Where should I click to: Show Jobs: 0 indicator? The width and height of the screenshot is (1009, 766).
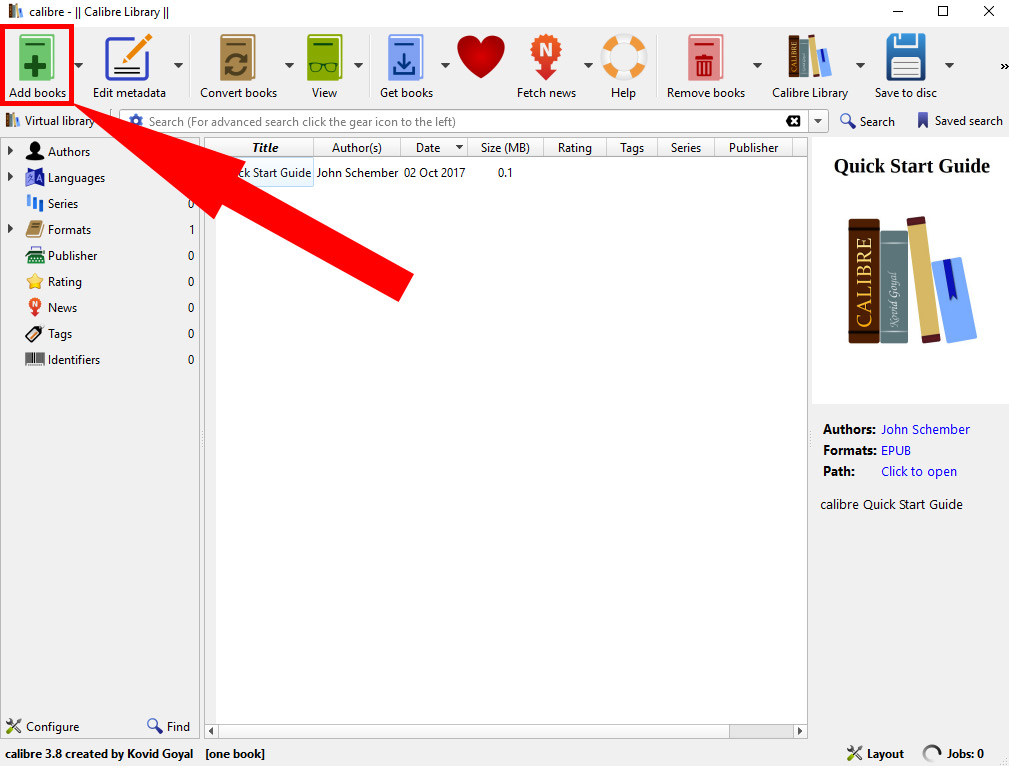click(x=954, y=754)
